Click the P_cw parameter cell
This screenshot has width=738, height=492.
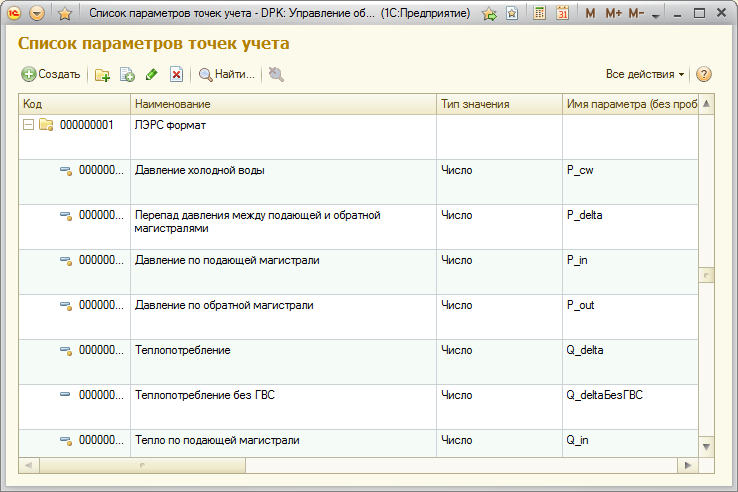click(x=630, y=182)
